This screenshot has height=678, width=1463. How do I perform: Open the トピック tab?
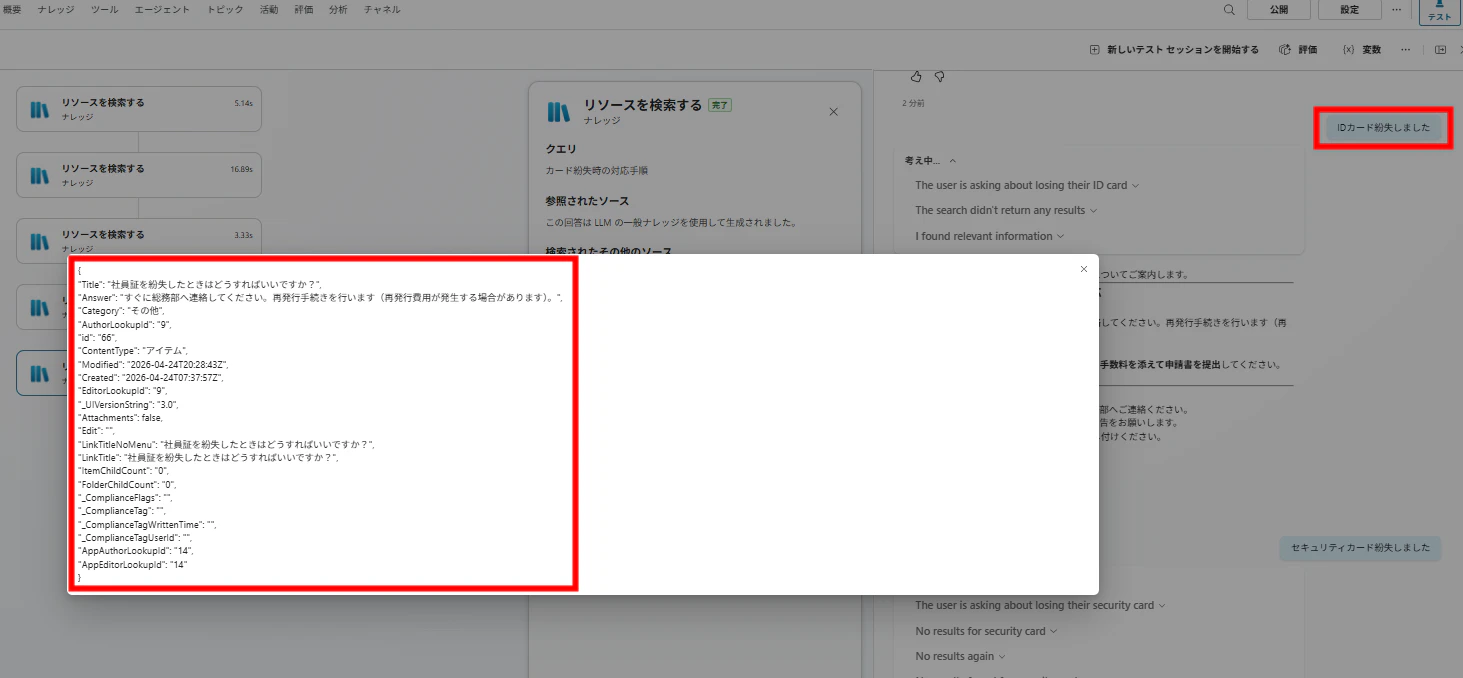pyautogui.click(x=225, y=9)
